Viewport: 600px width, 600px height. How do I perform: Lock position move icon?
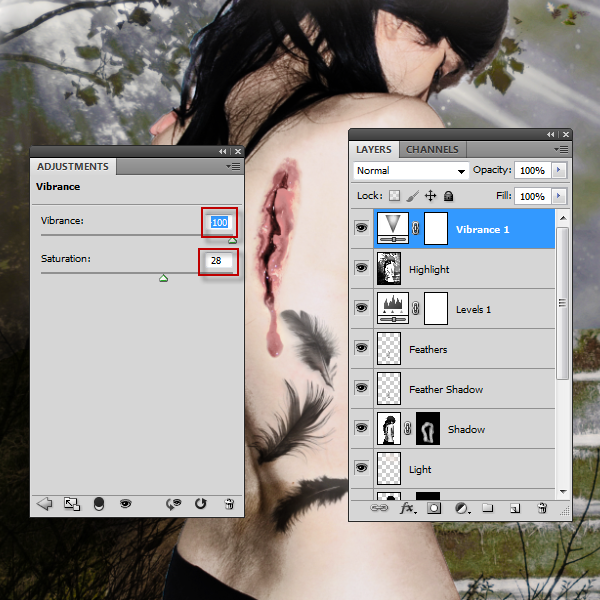coord(430,196)
